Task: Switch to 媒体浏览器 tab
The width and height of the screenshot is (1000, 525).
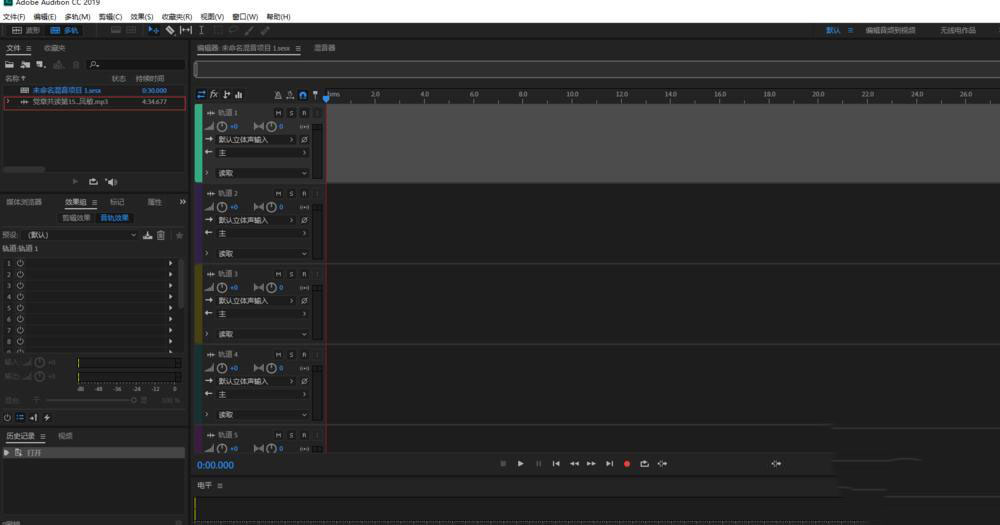Action: [x=24, y=202]
